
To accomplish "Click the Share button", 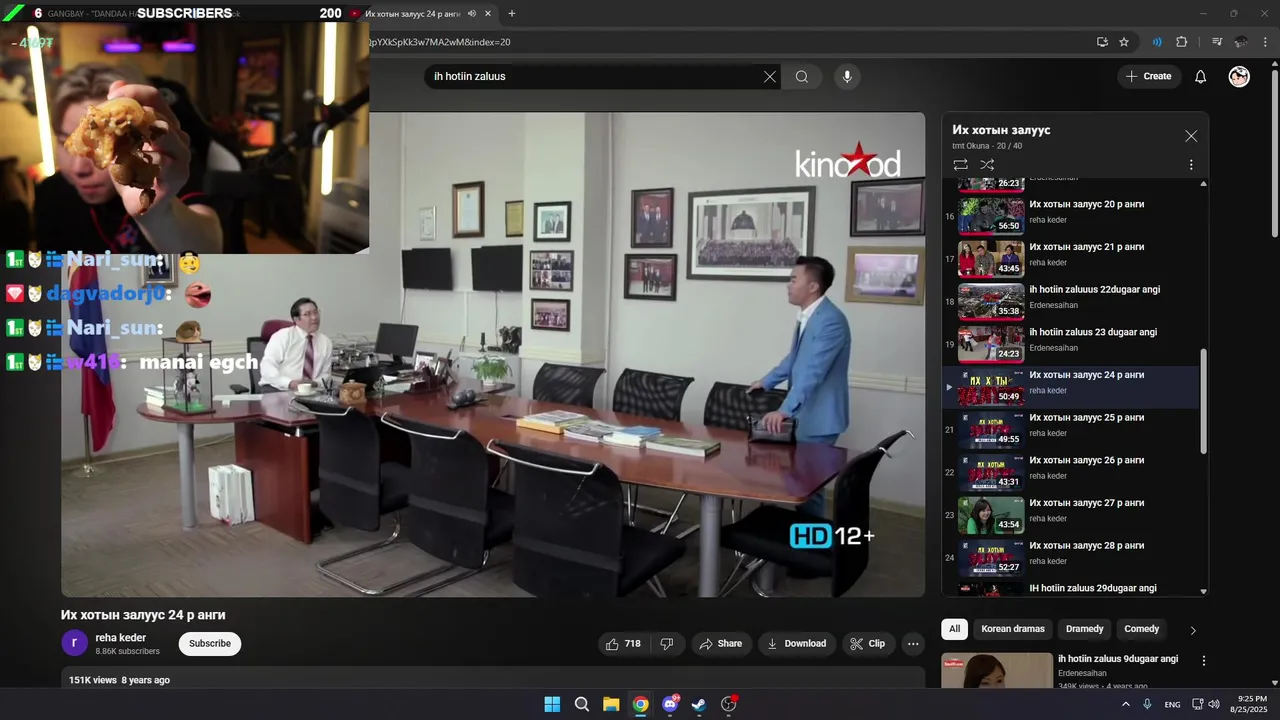I will tap(720, 644).
